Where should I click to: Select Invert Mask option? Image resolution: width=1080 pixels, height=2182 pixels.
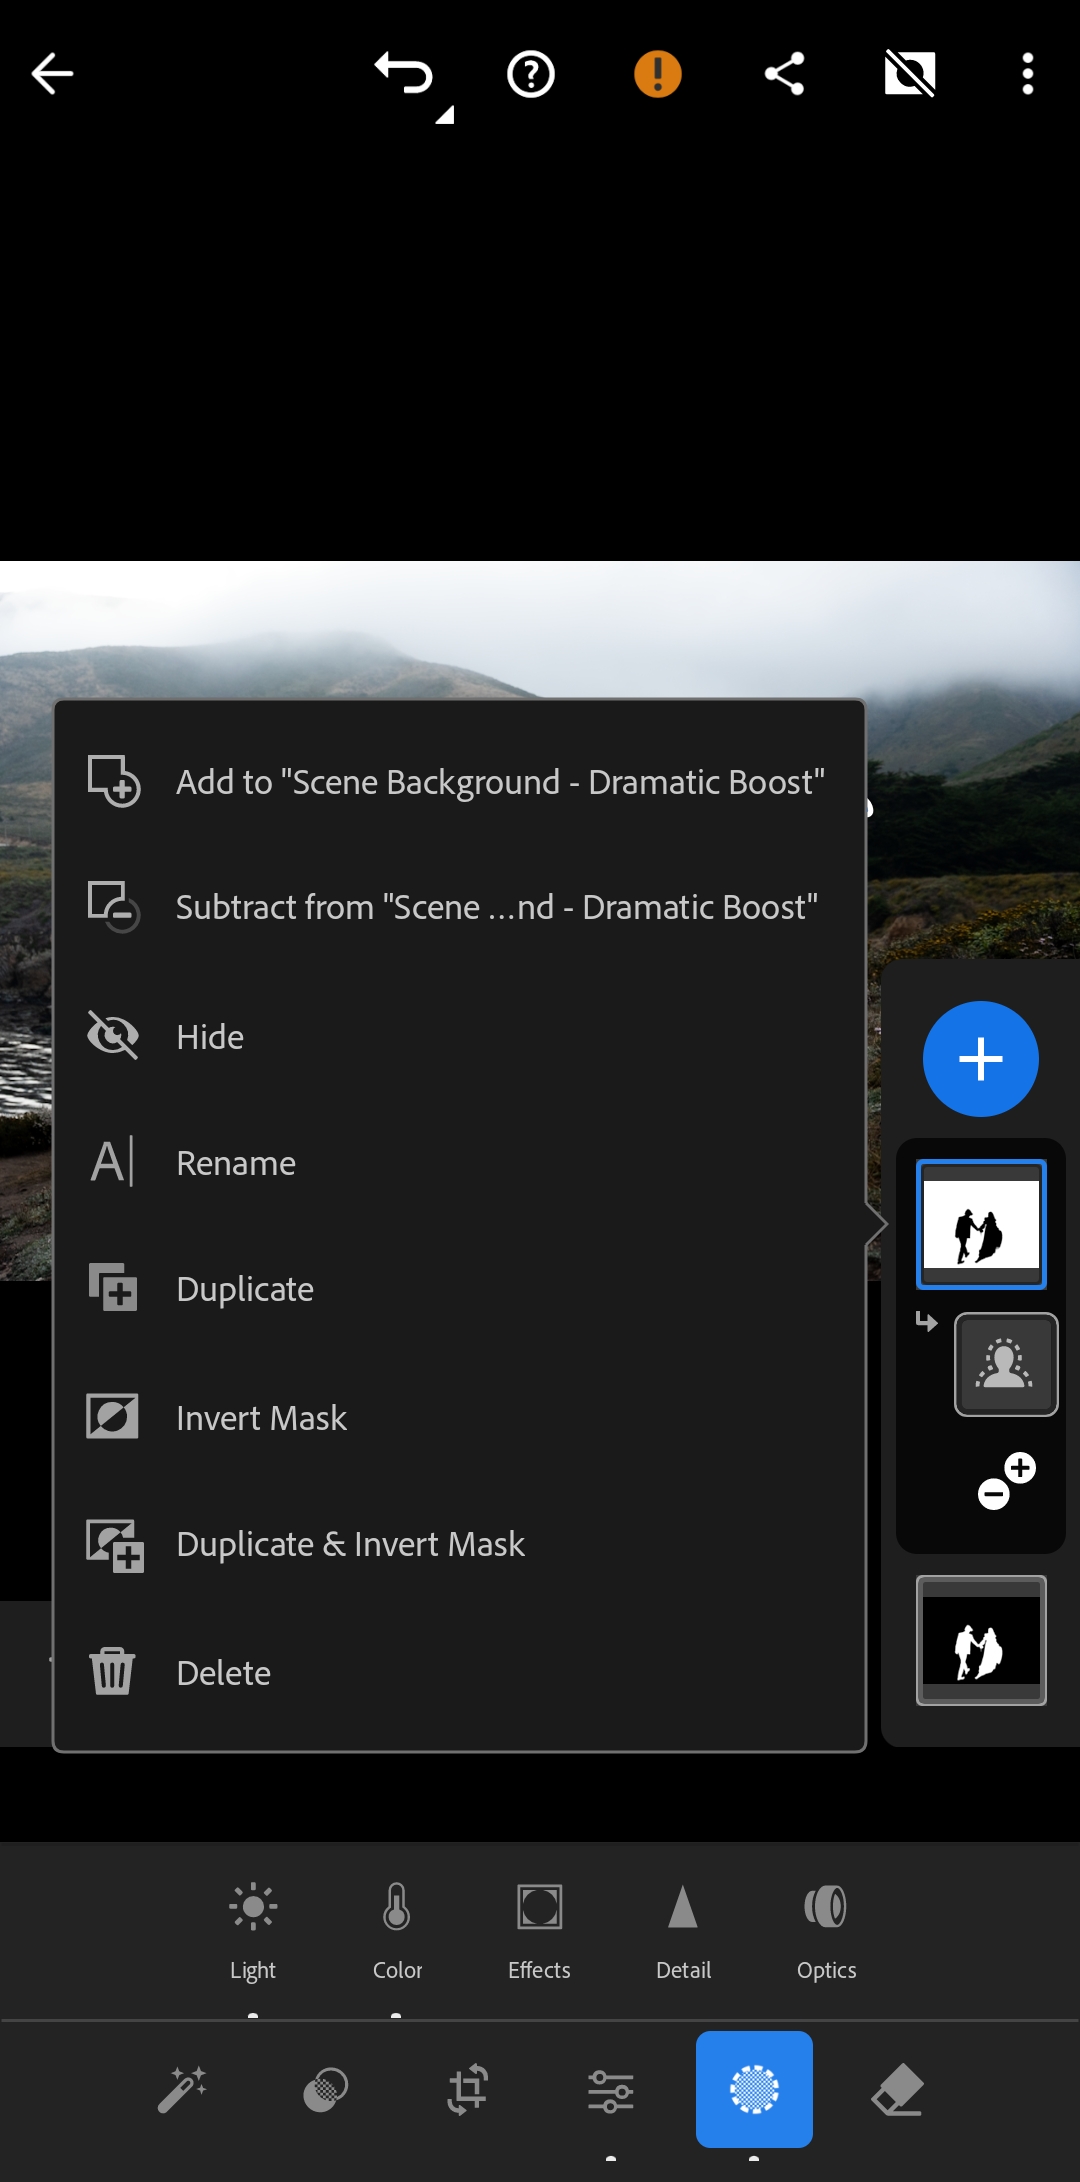point(261,1418)
